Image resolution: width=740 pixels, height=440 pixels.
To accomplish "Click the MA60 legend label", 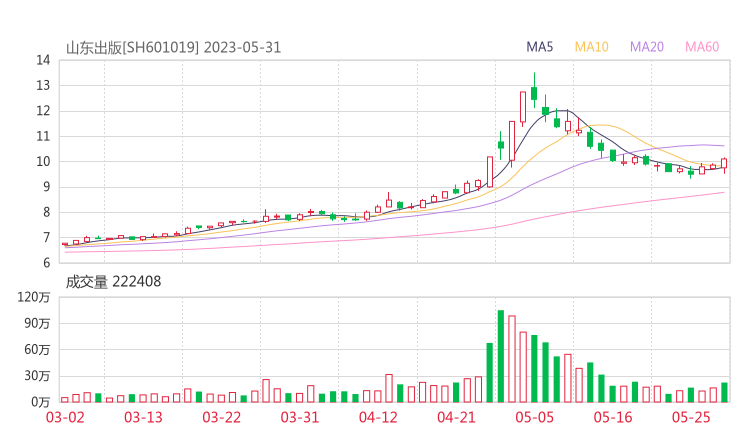I will (x=702, y=47).
